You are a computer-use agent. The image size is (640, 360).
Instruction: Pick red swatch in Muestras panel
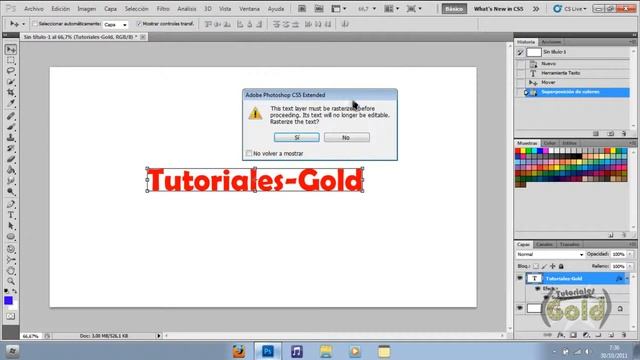(518, 151)
